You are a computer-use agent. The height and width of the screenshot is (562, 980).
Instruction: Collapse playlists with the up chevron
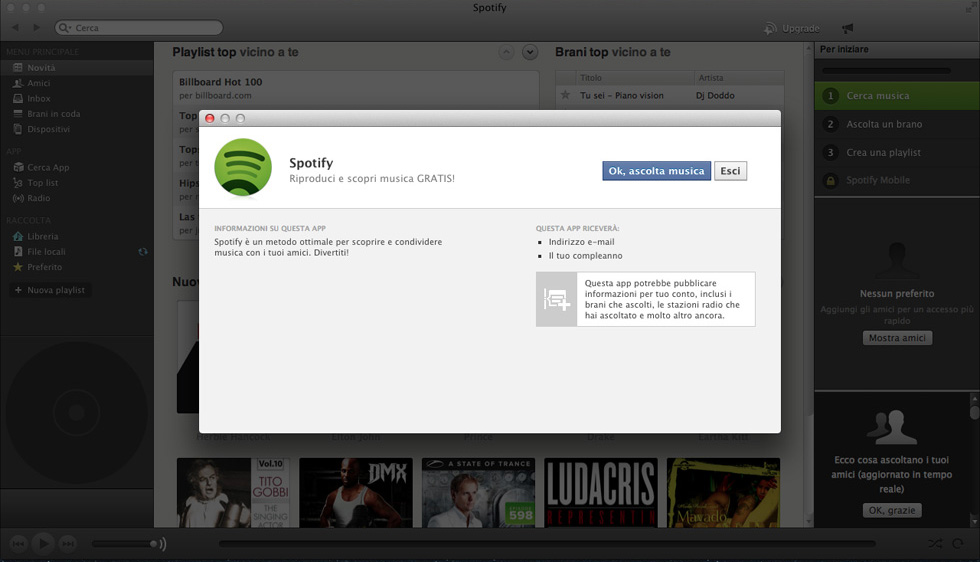pyautogui.click(x=506, y=52)
